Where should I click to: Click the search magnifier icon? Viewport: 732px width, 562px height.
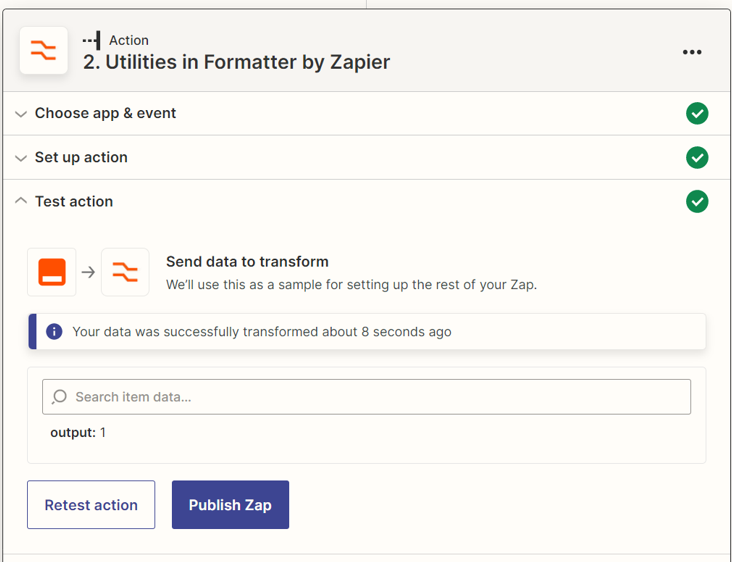(x=60, y=397)
